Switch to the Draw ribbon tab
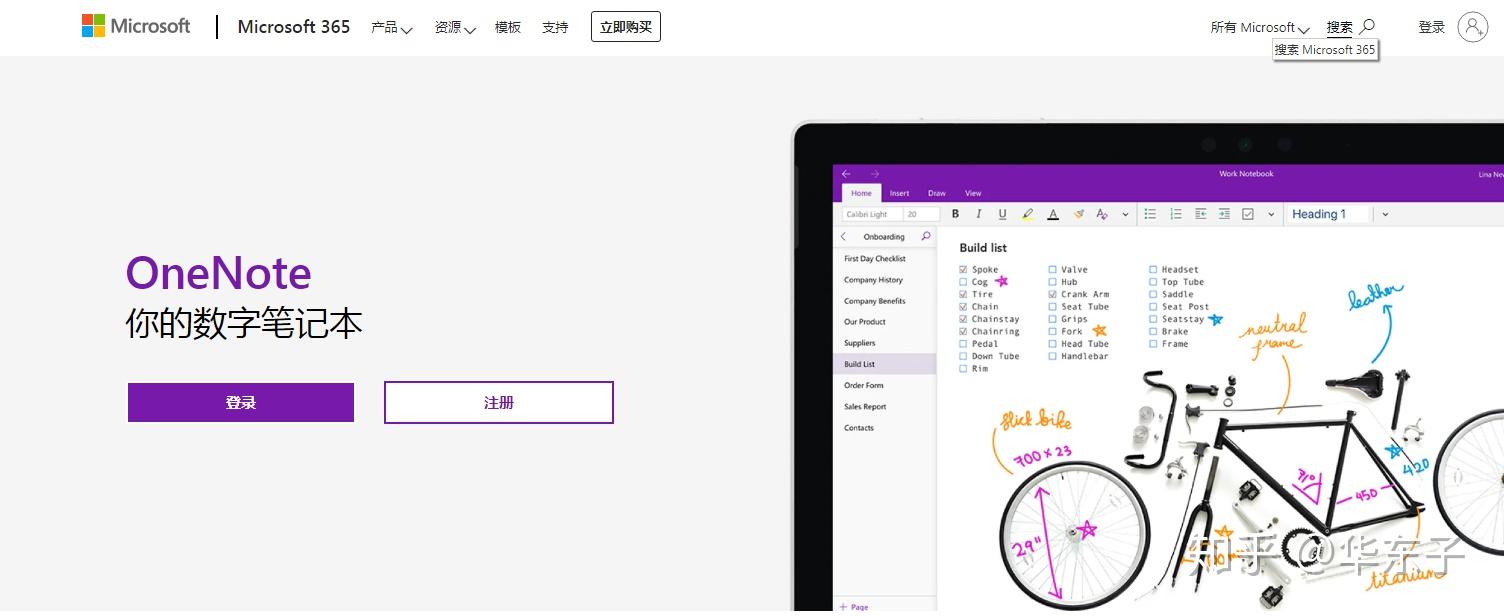1504x616 pixels. pyautogui.click(x=936, y=192)
